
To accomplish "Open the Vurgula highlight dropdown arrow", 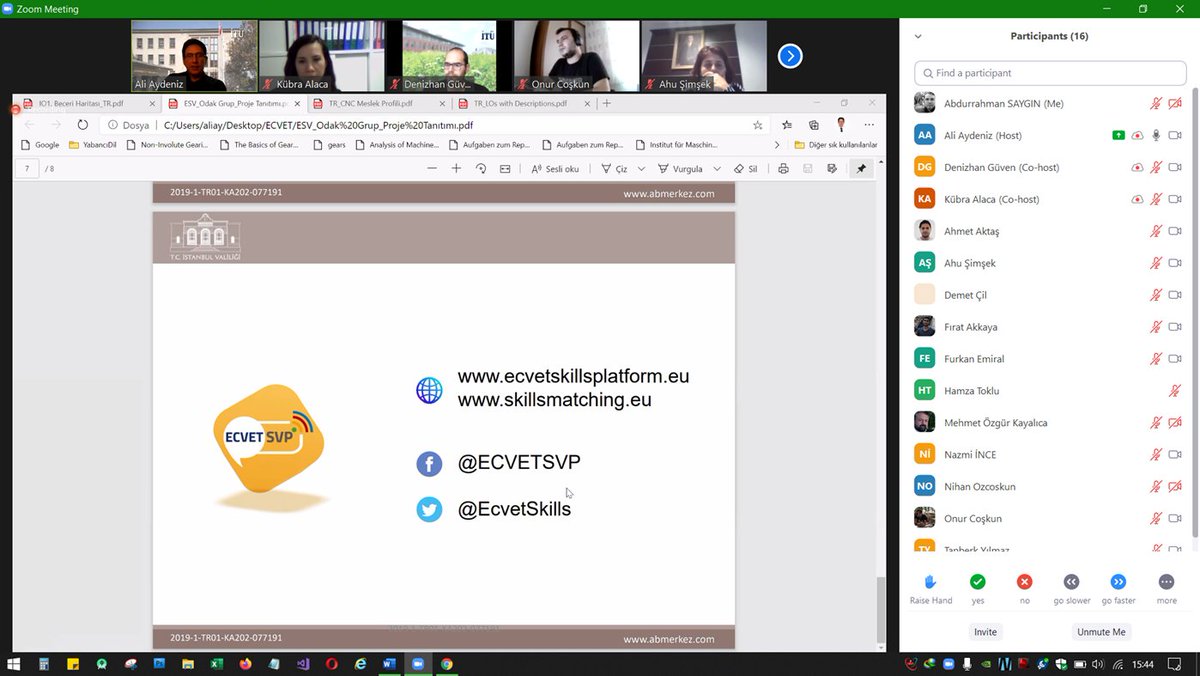I will coord(717,169).
